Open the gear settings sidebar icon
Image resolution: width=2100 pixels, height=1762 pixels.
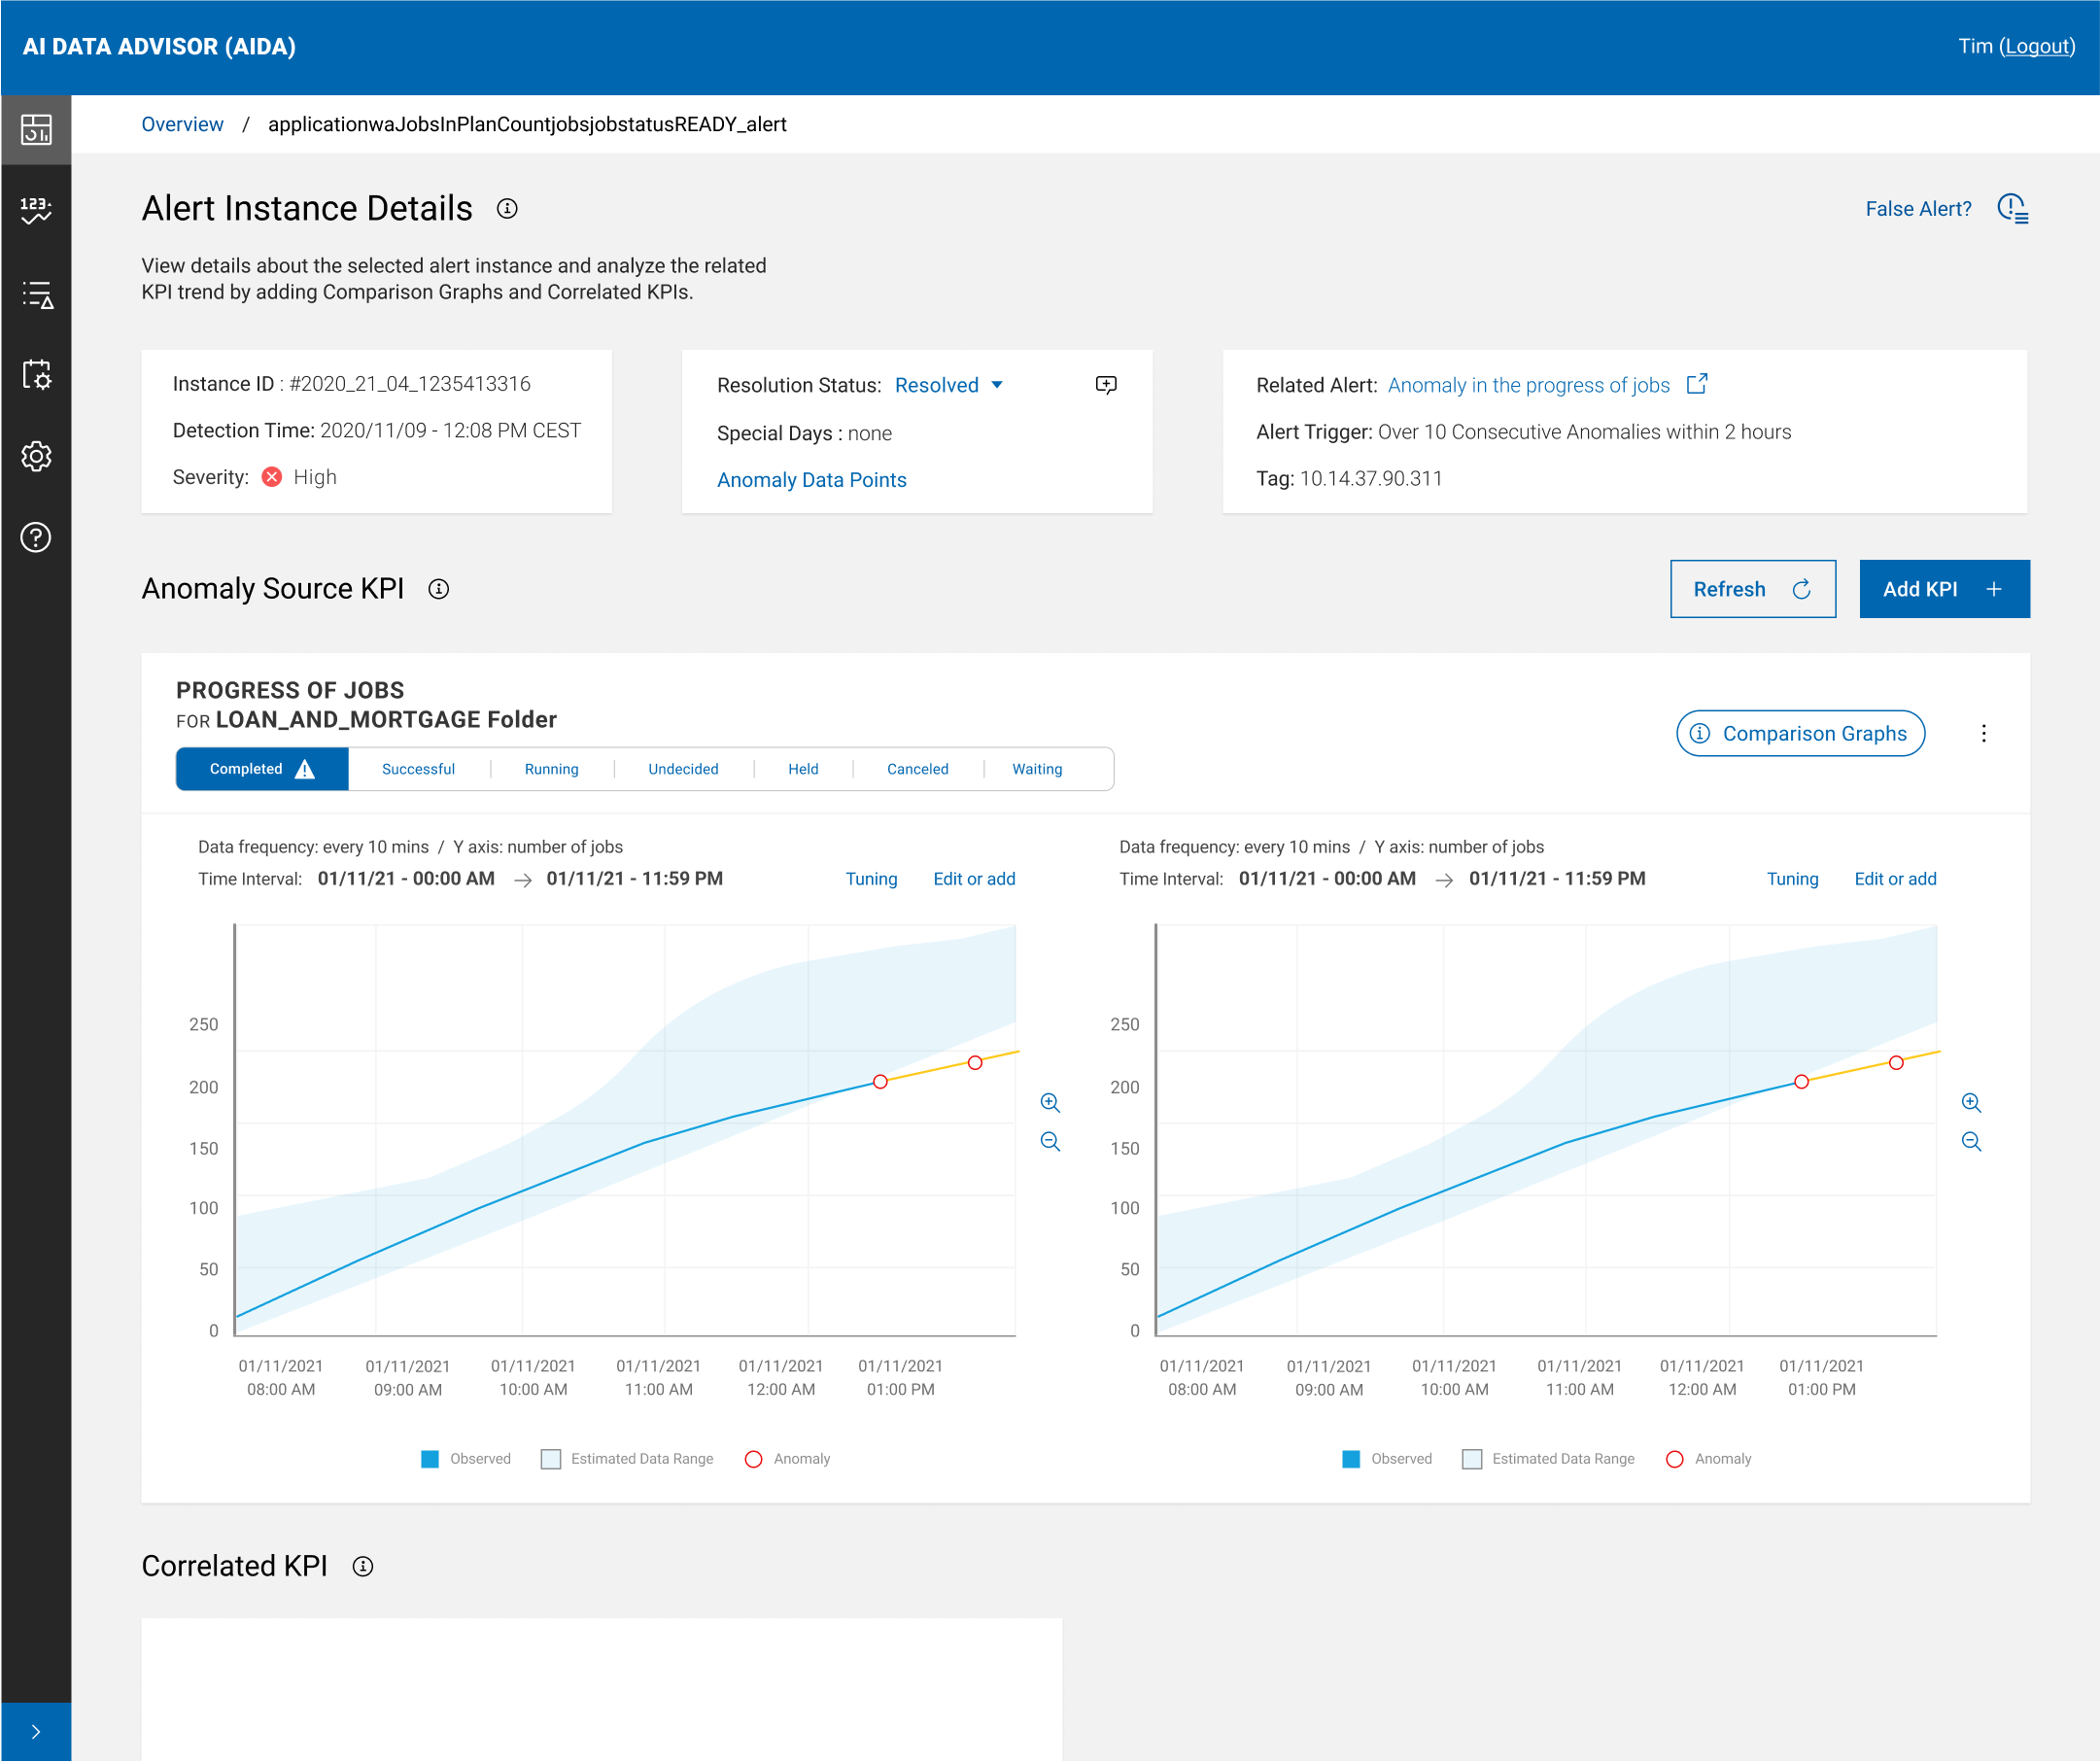pos(36,456)
